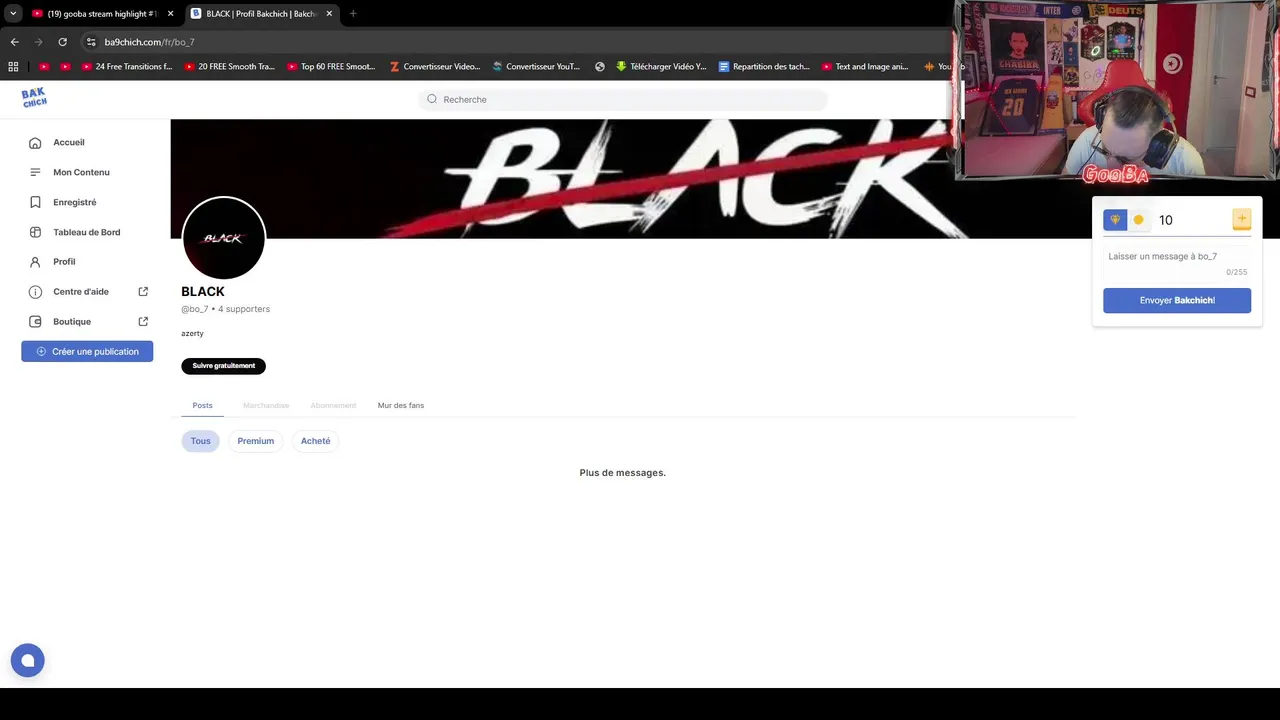Click the Boutique wallet icon

pyautogui.click(x=35, y=322)
